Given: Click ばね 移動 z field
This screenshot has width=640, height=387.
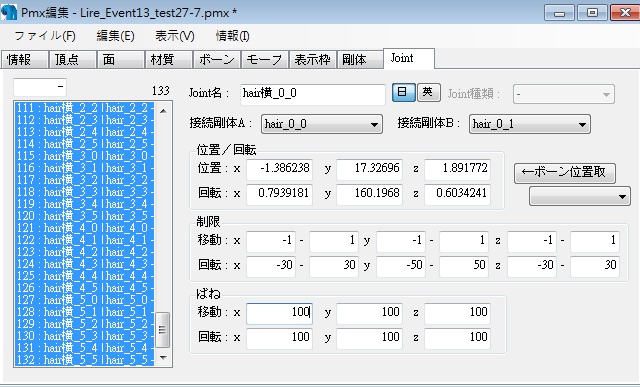Looking at the screenshot, I should pyautogui.click(x=458, y=313).
